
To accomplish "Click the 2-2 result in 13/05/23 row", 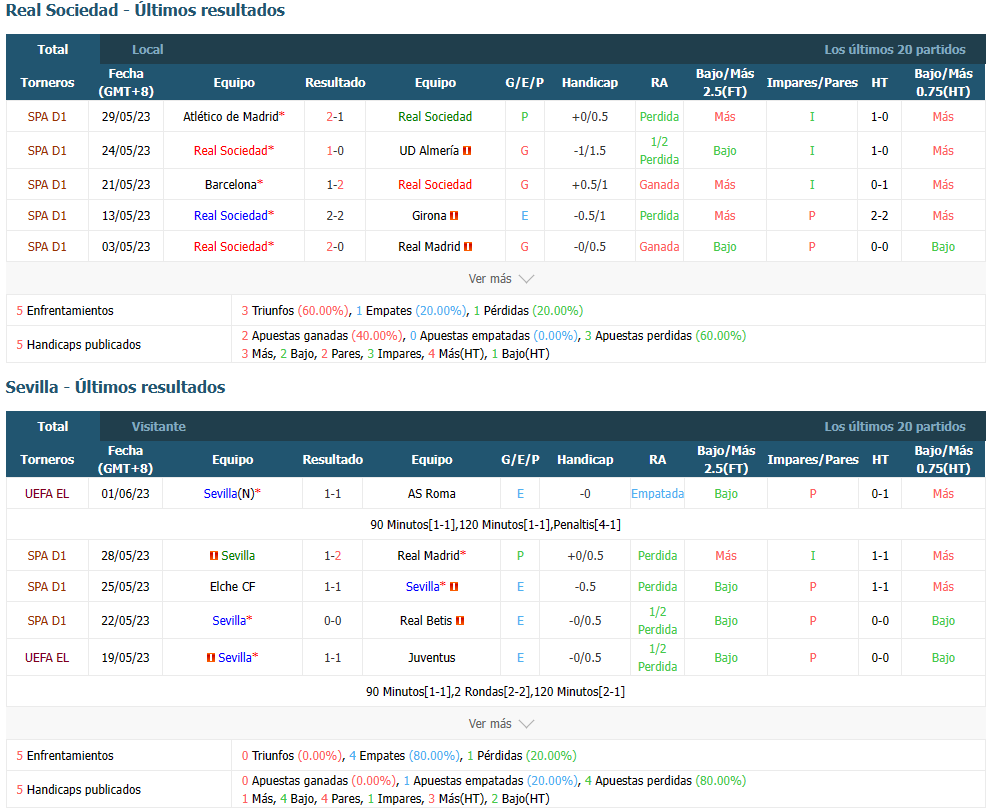I will click(x=335, y=216).
